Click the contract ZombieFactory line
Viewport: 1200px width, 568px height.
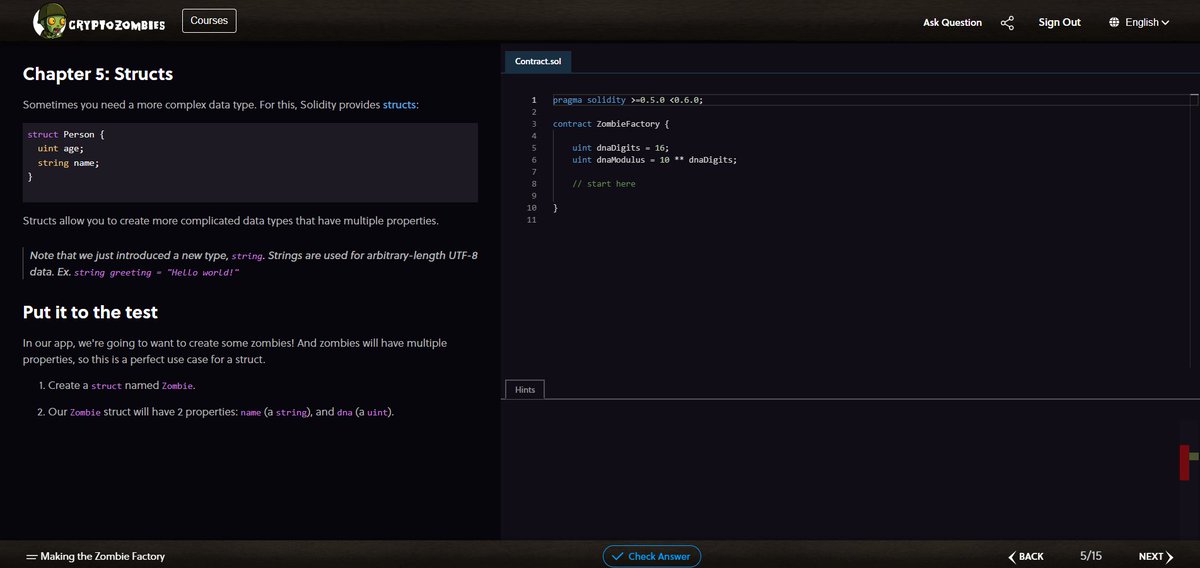tap(611, 124)
